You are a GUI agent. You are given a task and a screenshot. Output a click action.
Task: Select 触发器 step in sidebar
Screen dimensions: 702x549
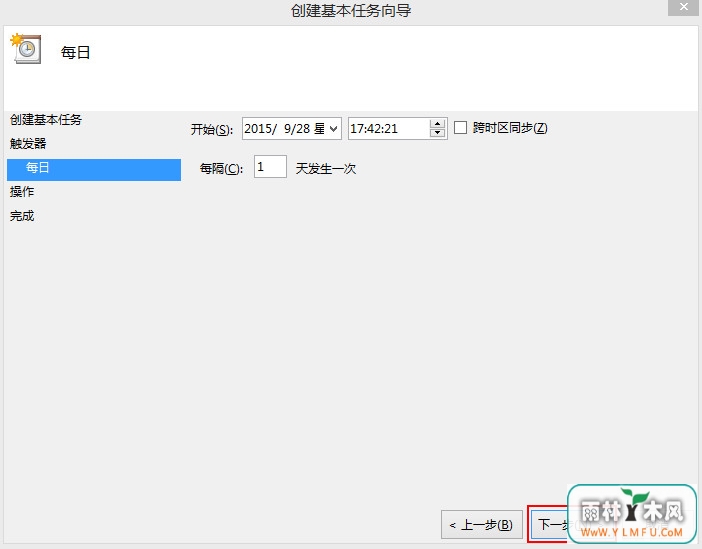tap(28, 144)
